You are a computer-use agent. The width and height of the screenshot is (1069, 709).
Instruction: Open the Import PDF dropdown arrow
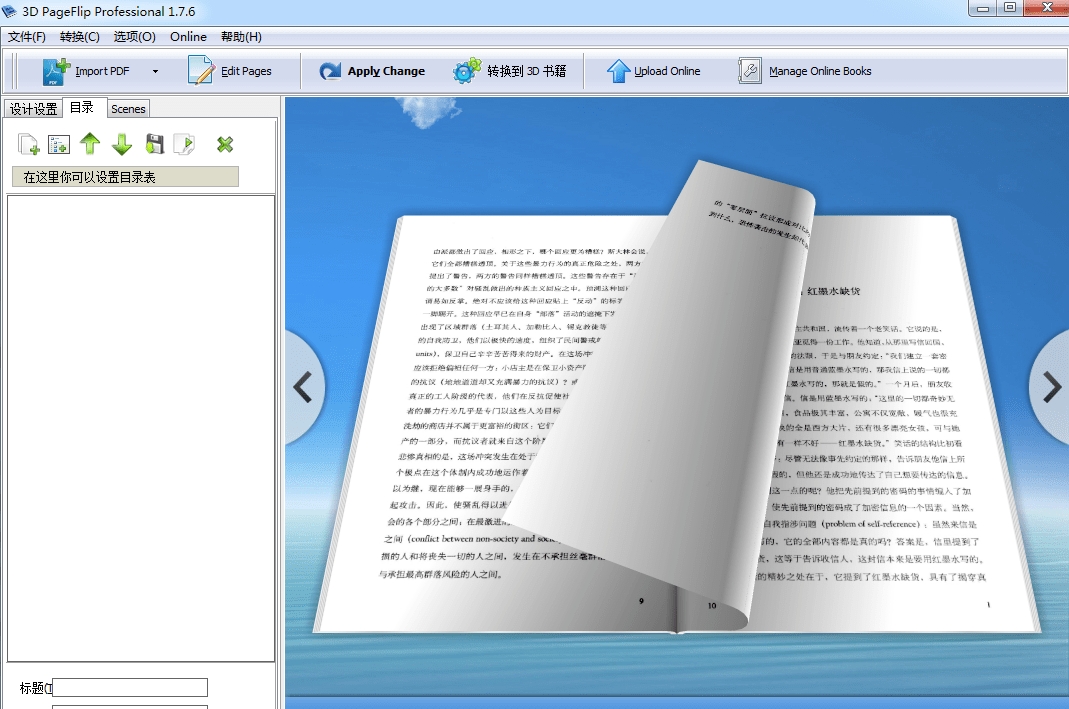[x=154, y=71]
